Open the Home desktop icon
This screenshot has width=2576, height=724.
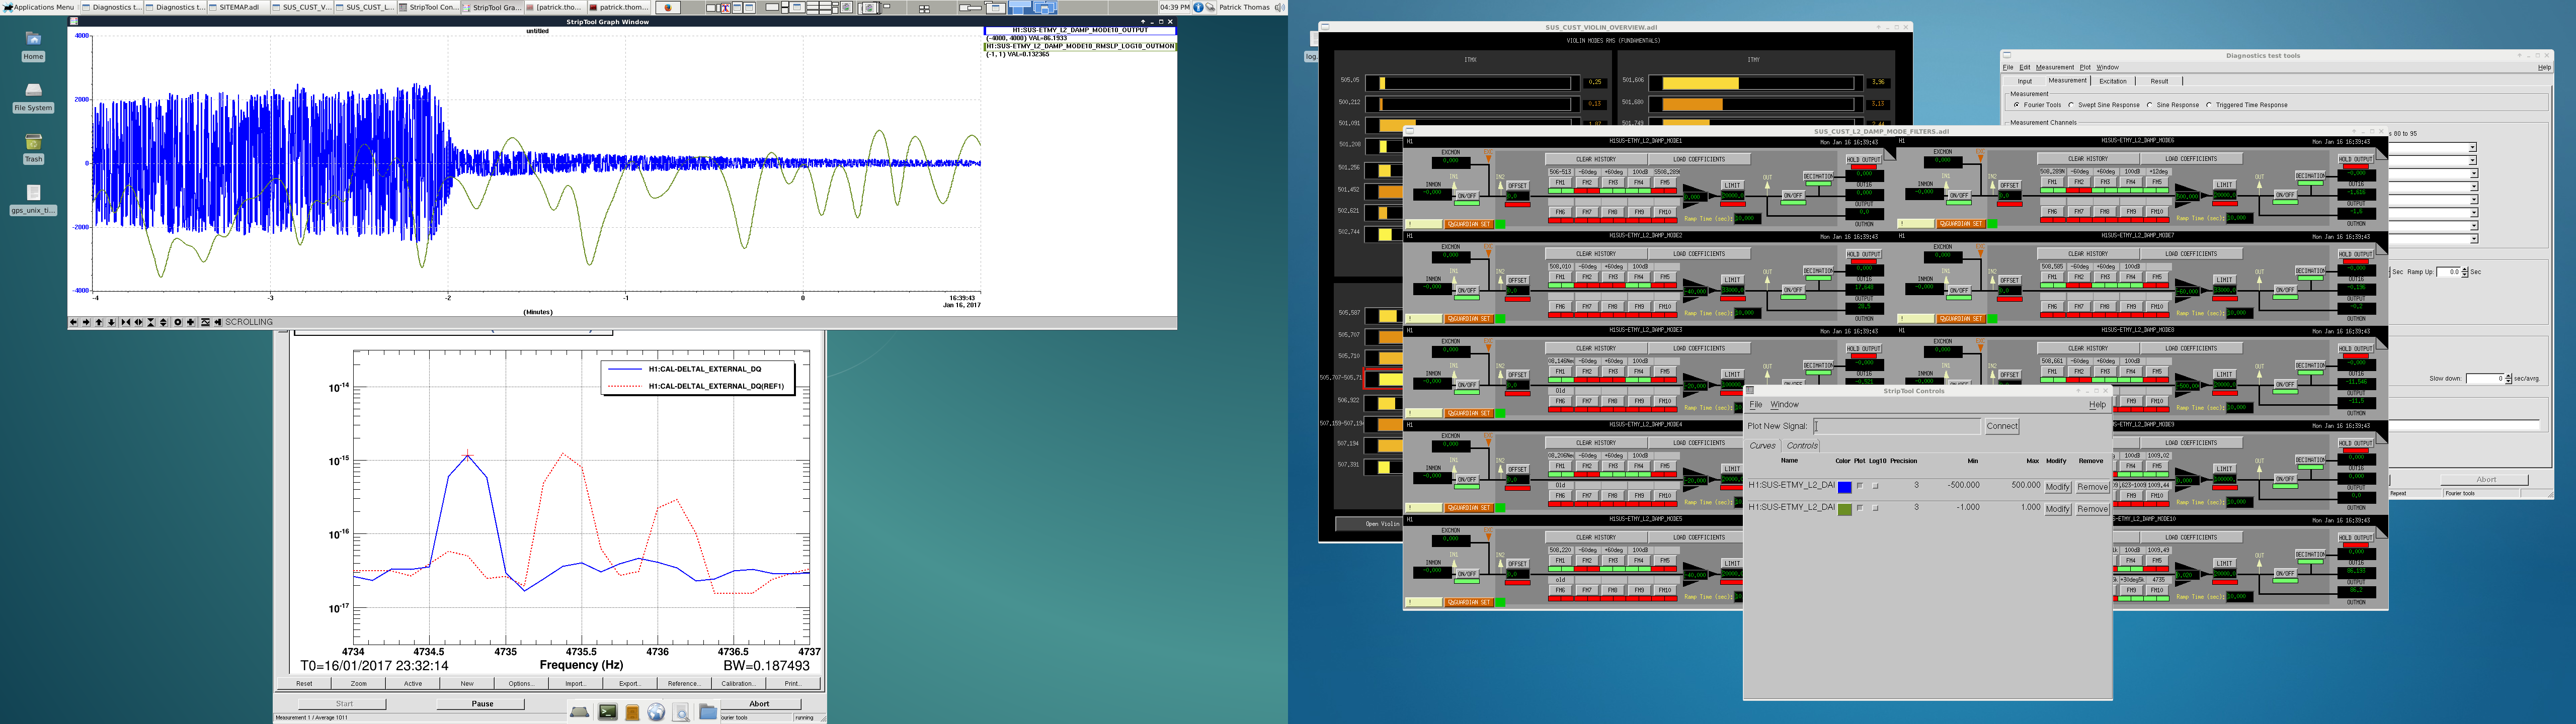[x=33, y=45]
